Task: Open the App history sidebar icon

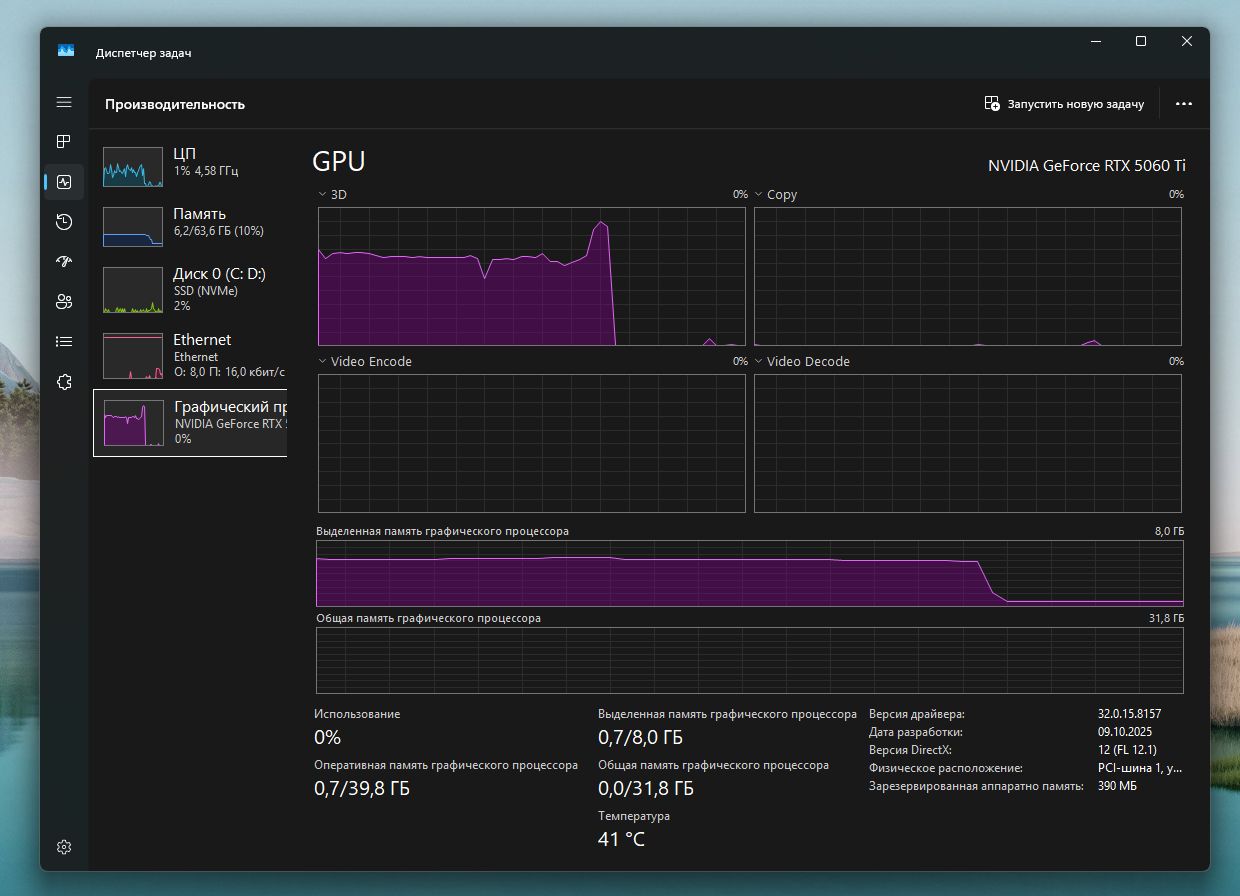Action: (64, 222)
